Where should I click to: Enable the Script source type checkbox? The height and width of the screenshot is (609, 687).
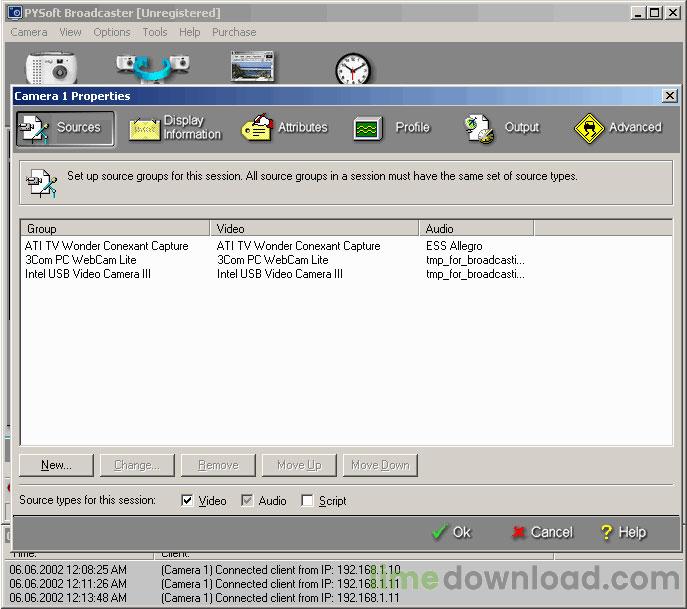(x=307, y=501)
